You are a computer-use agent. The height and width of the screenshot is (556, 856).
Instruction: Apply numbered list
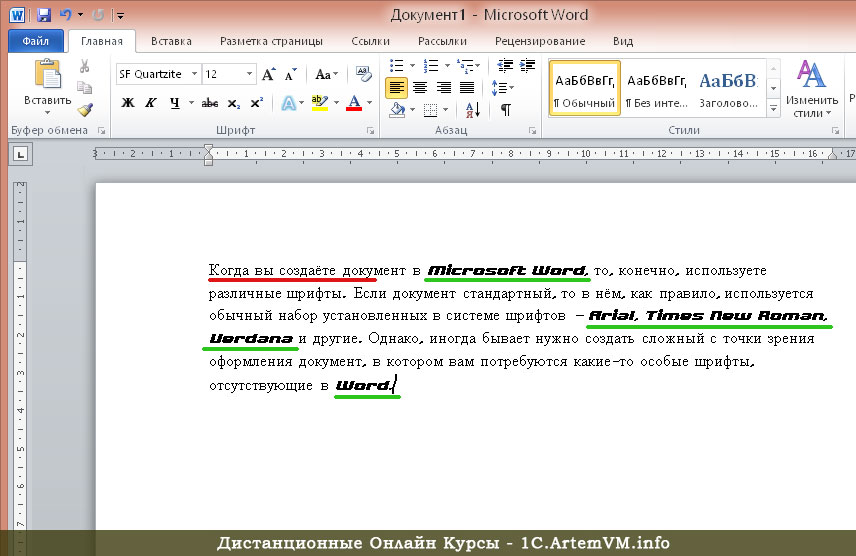[x=431, y=66]
